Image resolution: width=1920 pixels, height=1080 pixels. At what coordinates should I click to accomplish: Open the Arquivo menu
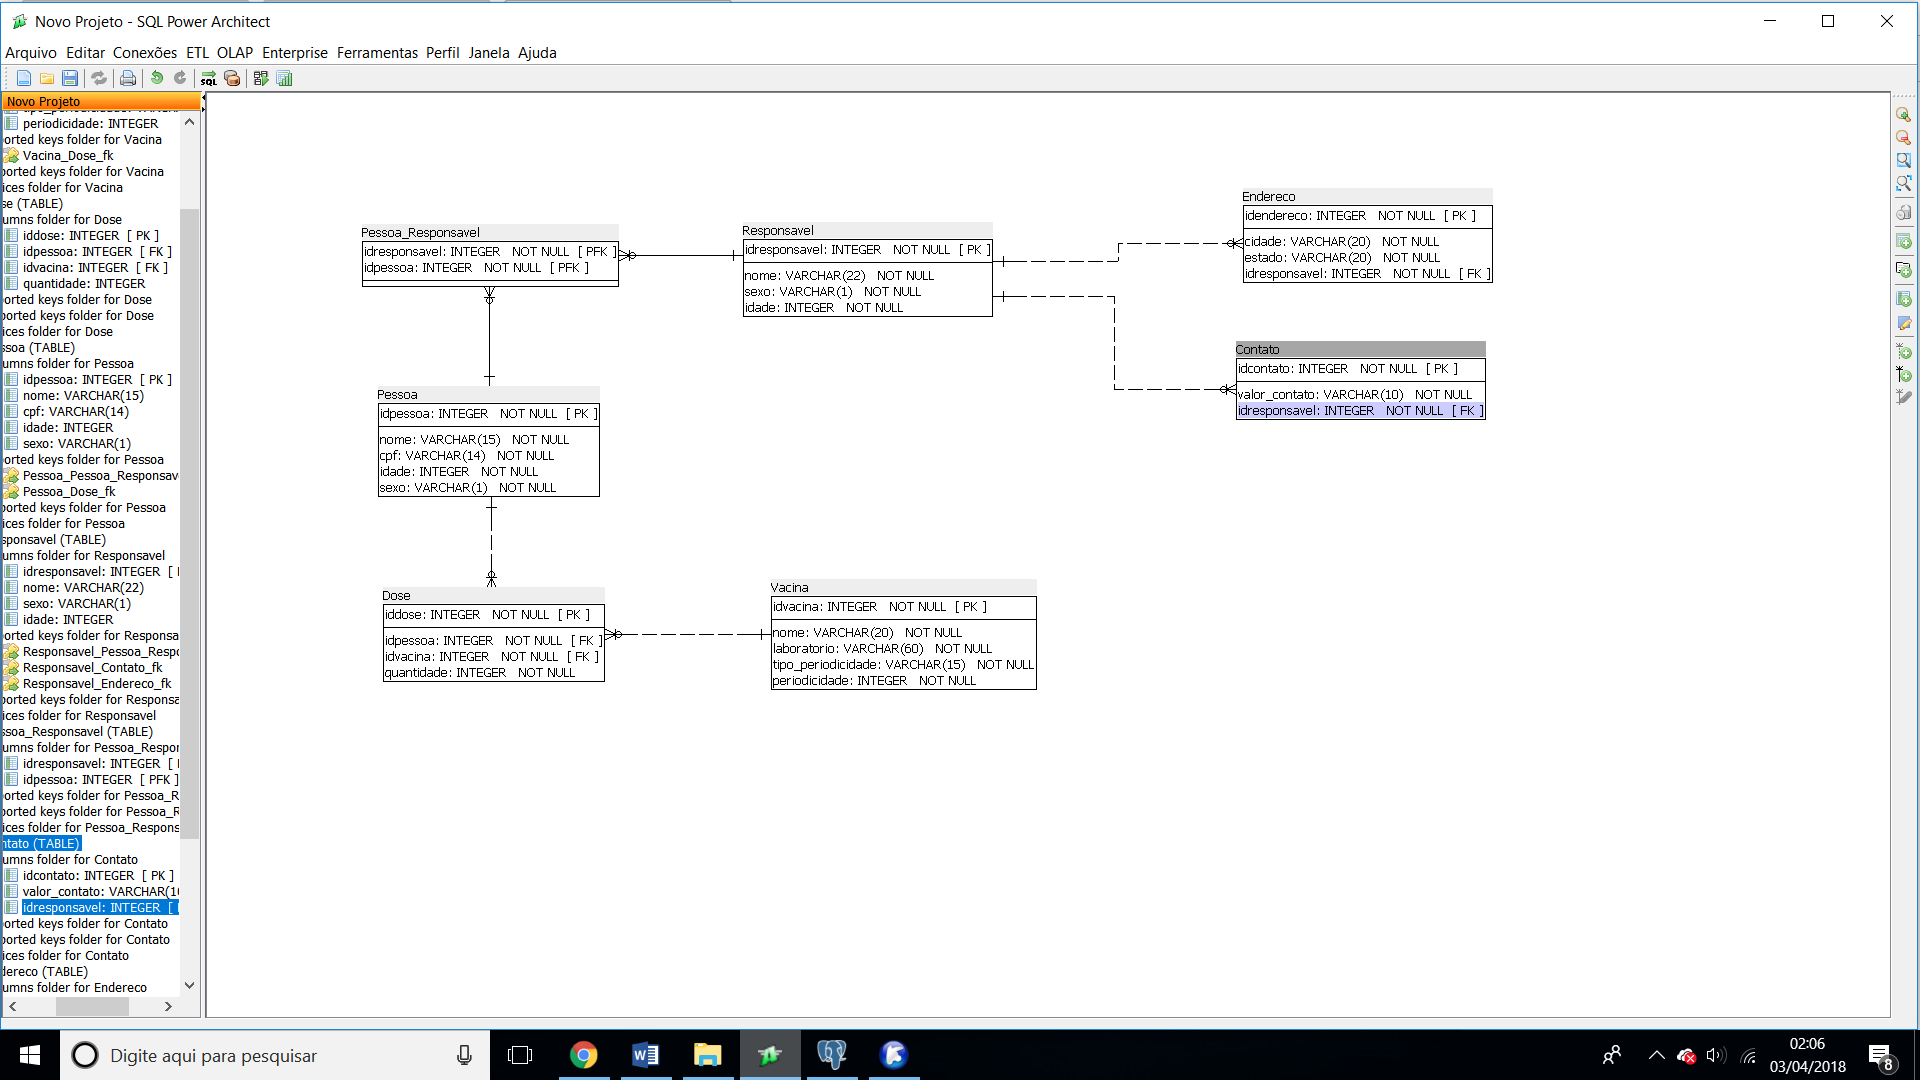[x=31, y=53]
